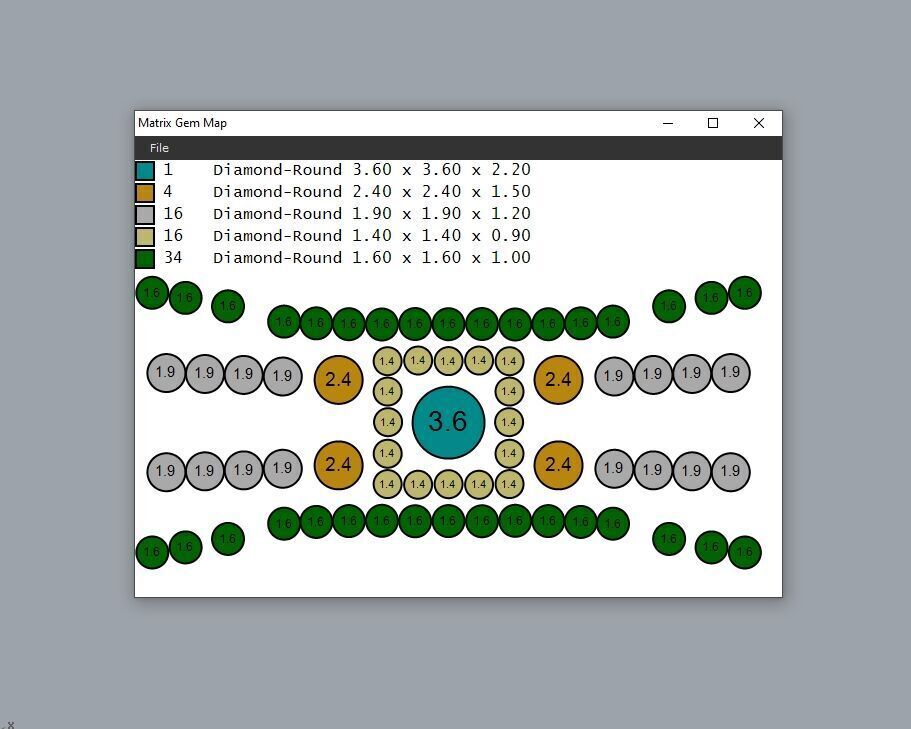The height and width of the screenshot is (729, 911).
Task: Click the top-left corner 1.4 gem of the square halo
Action: coord(388,361)
